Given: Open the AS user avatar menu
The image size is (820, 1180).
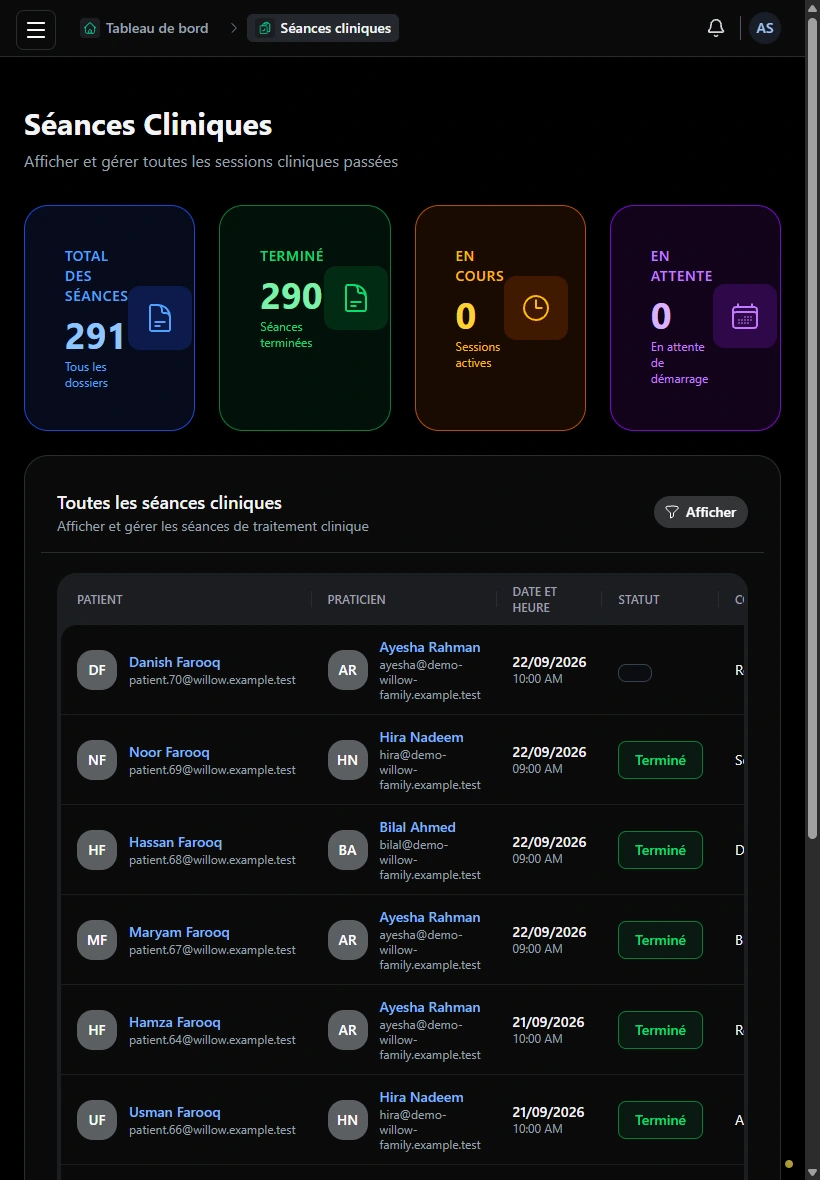Looking at the screenshot, I should point(764,29).
